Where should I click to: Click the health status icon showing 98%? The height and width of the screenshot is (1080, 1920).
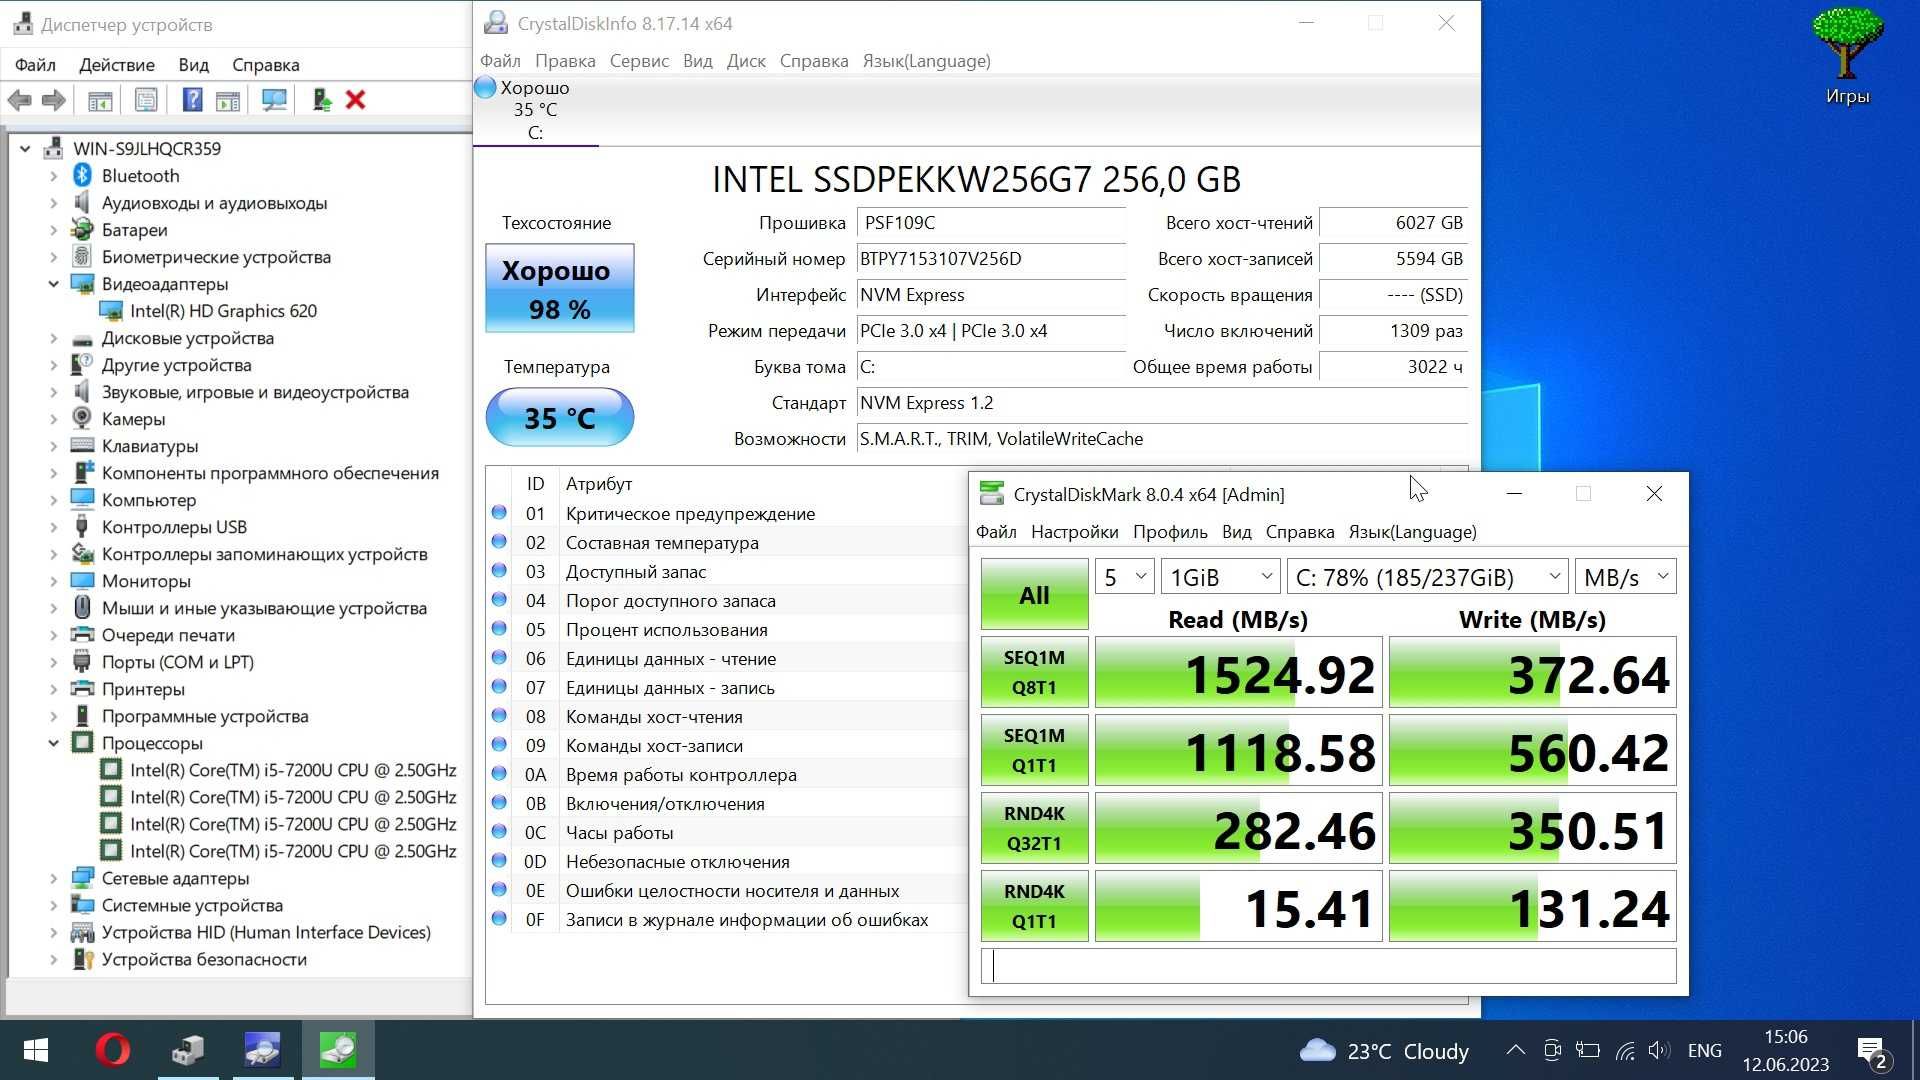[556, 287]
